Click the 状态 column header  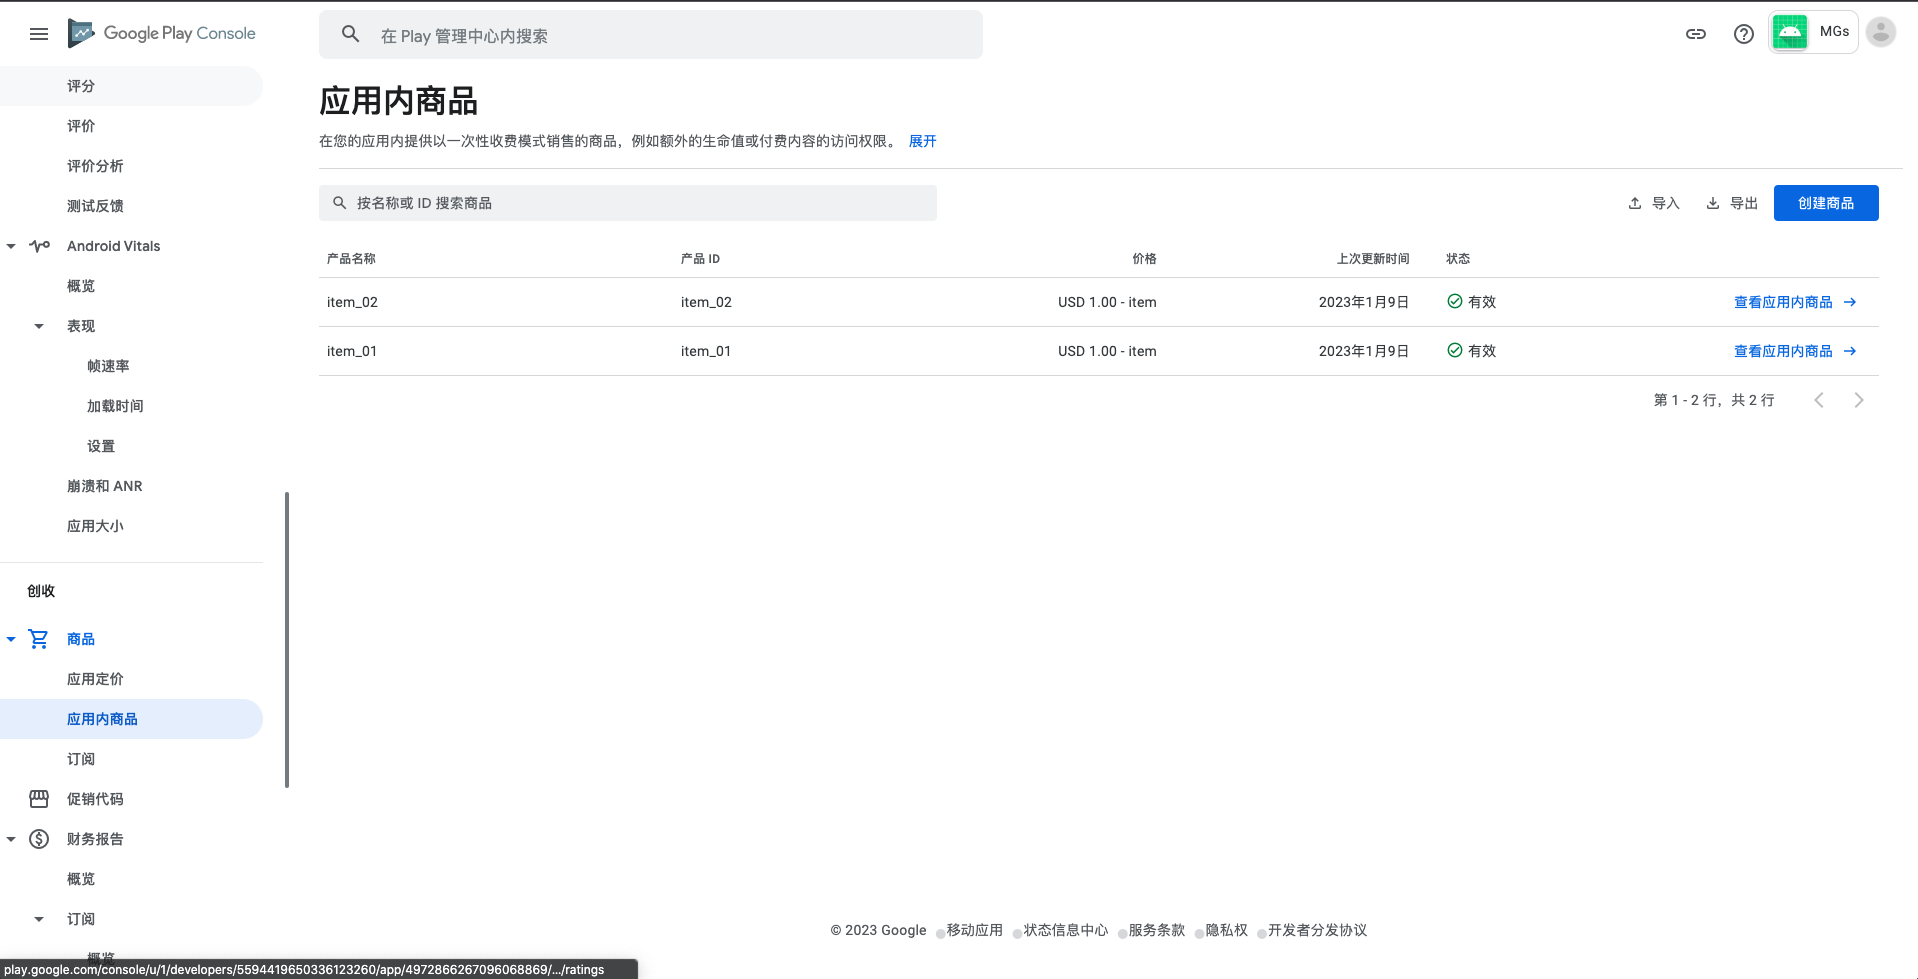point(1458,258)
